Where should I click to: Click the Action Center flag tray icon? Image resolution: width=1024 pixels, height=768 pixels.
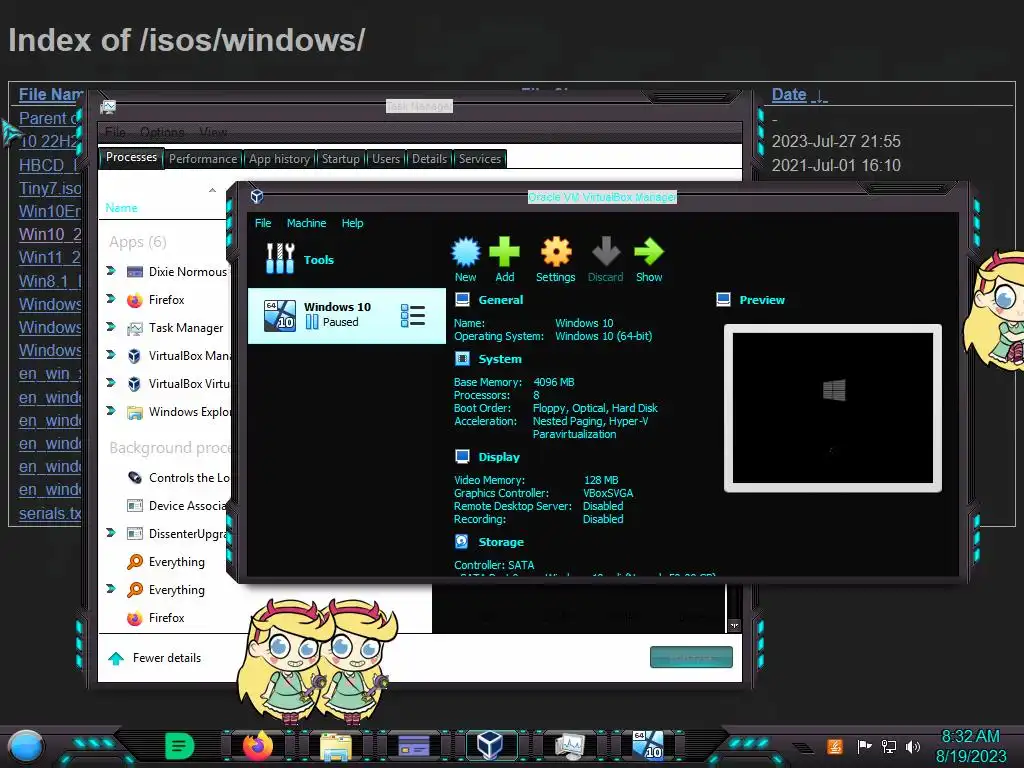point(864,746)
